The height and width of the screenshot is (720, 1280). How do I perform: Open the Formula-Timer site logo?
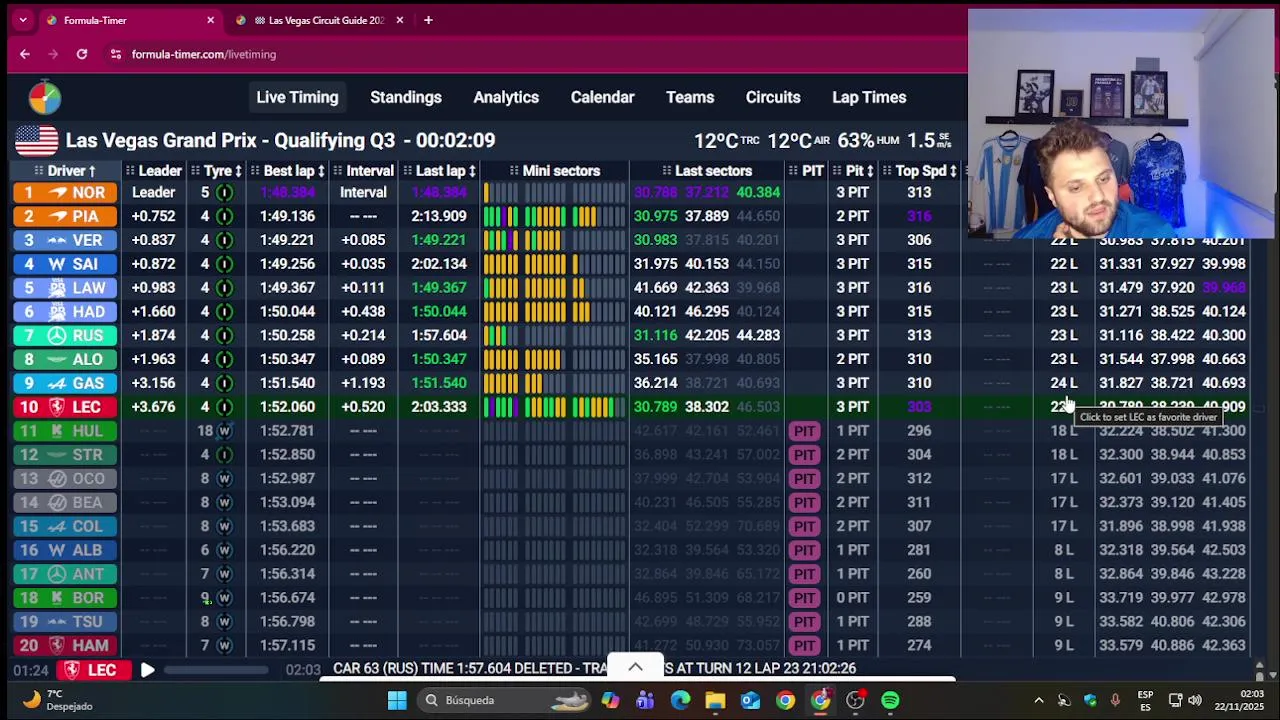44,97
